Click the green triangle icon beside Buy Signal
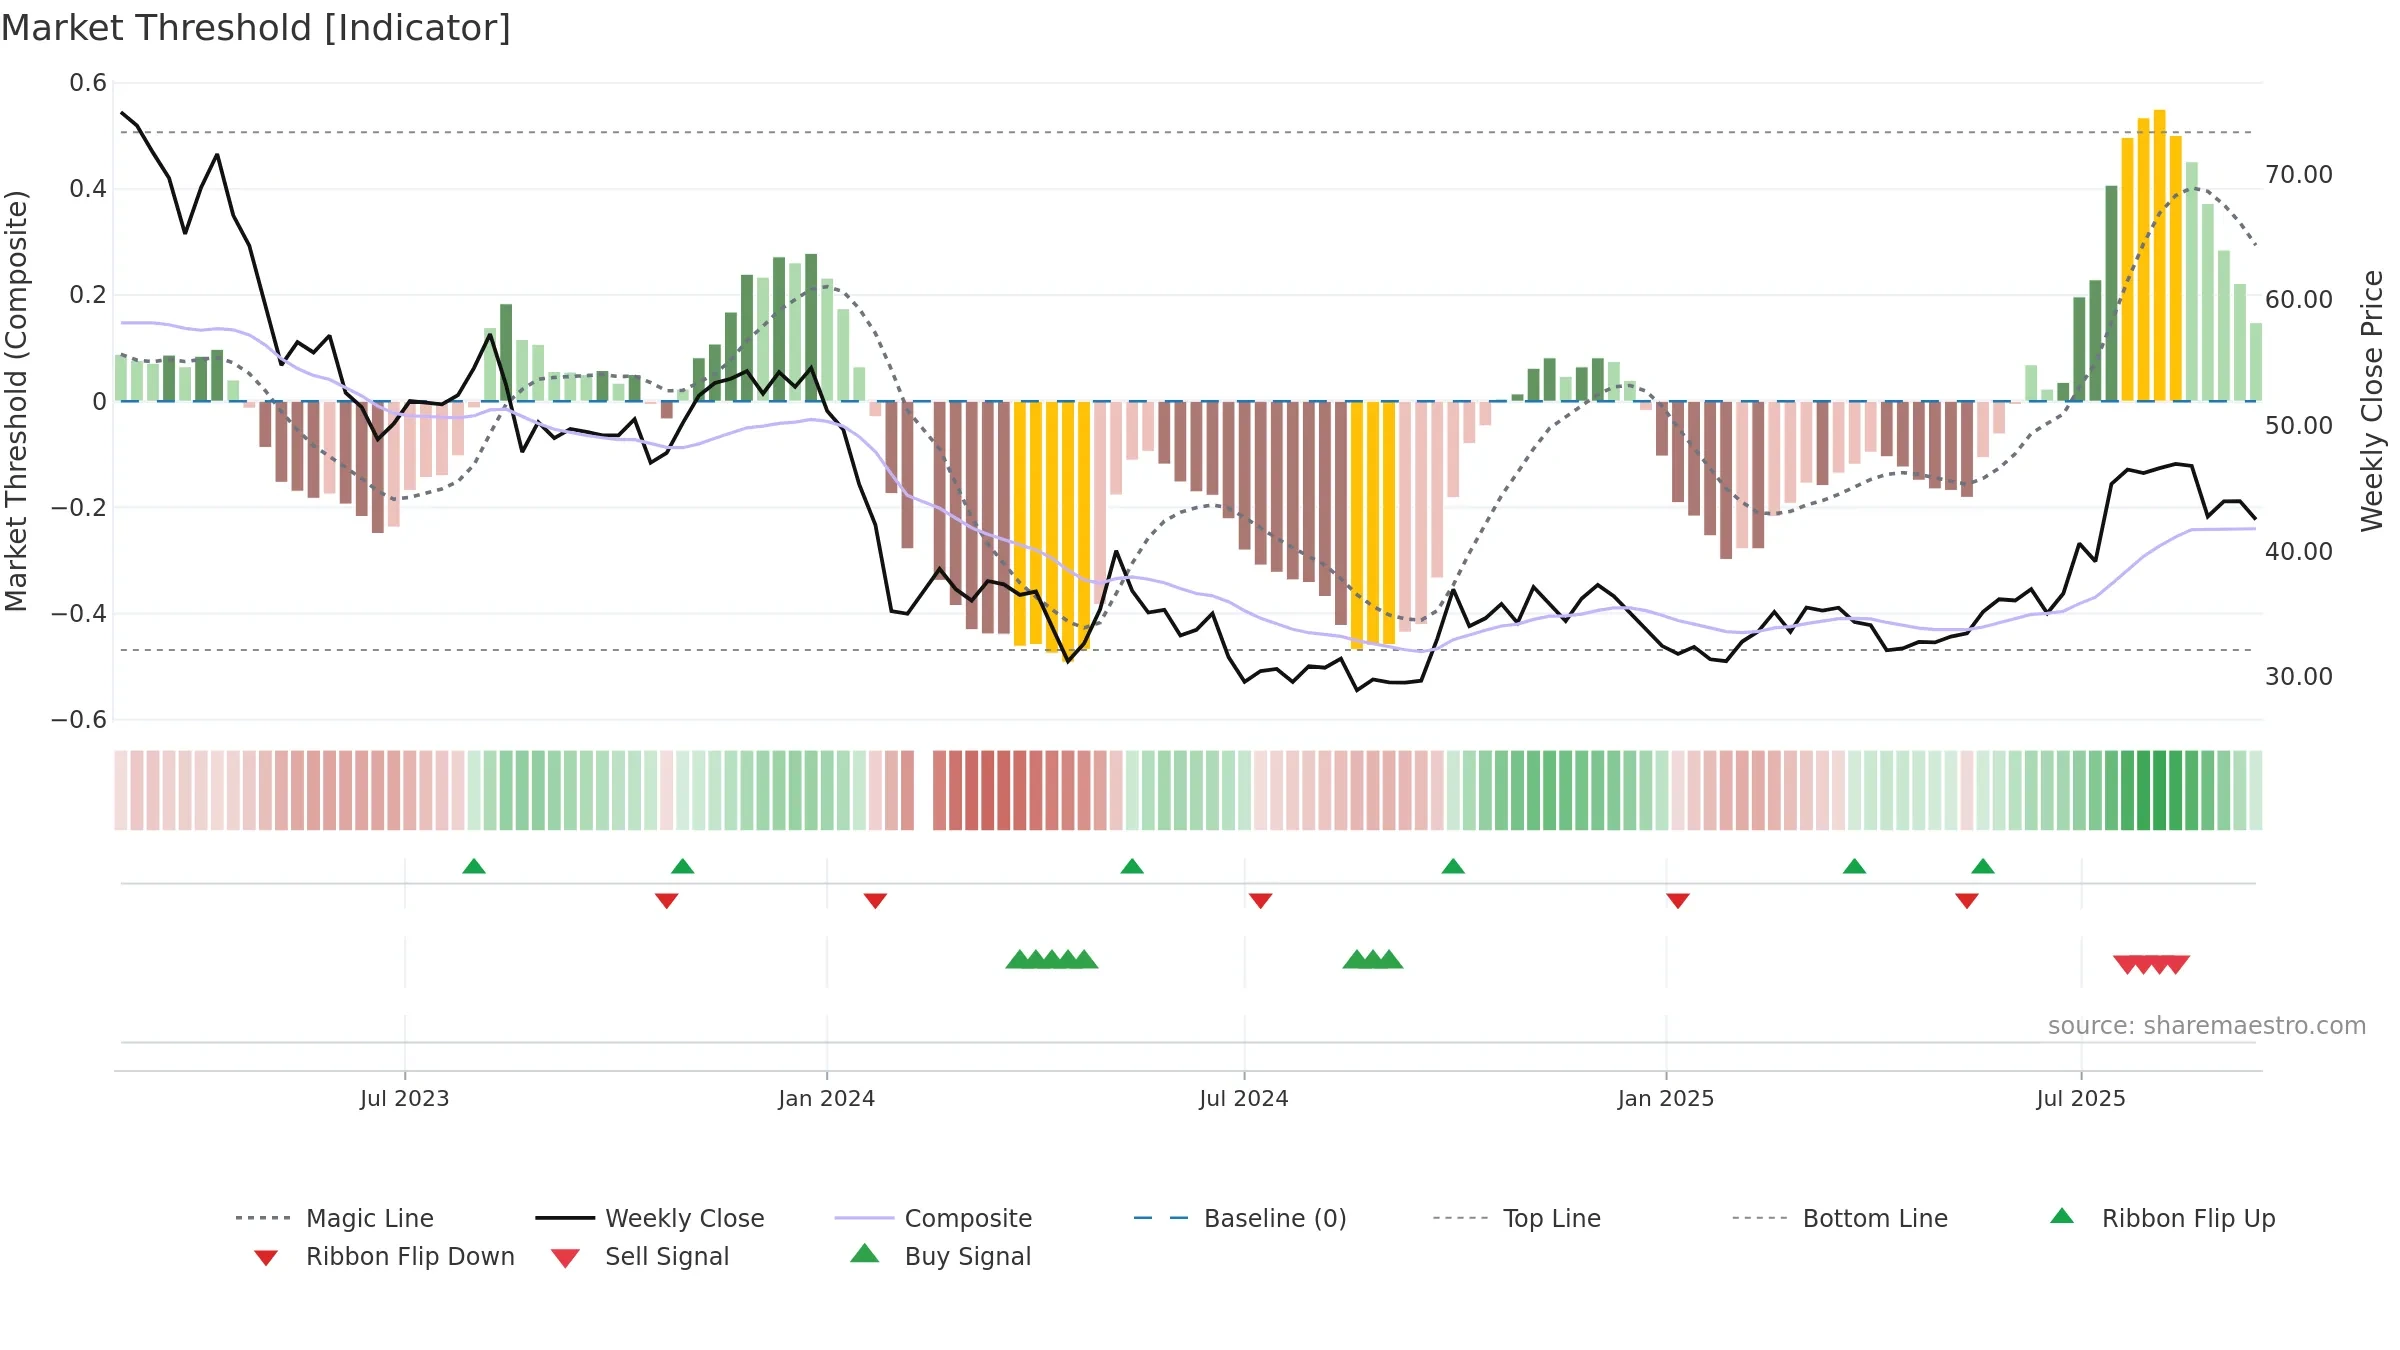2400x1350 pixels. coord(864,1253)
